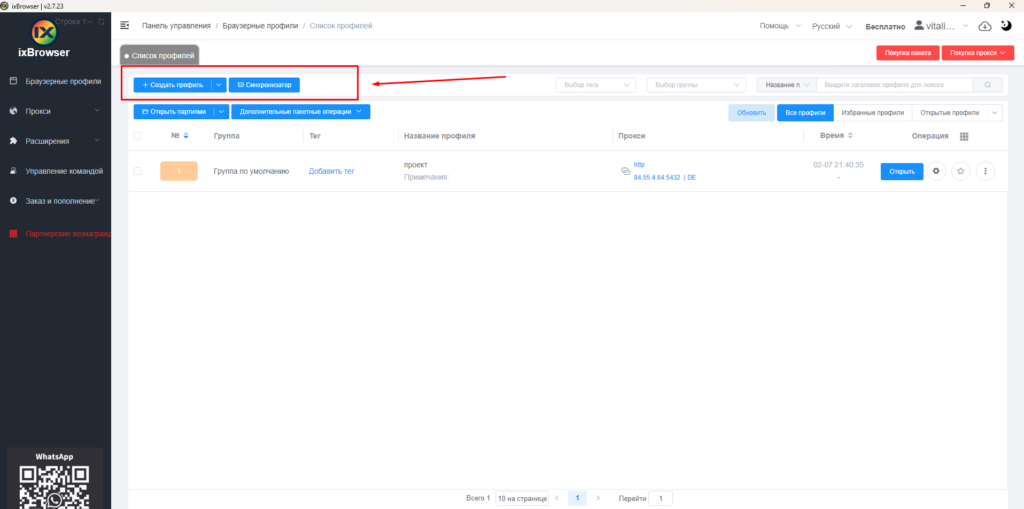Sort by the № column arrows

[186, 136]
